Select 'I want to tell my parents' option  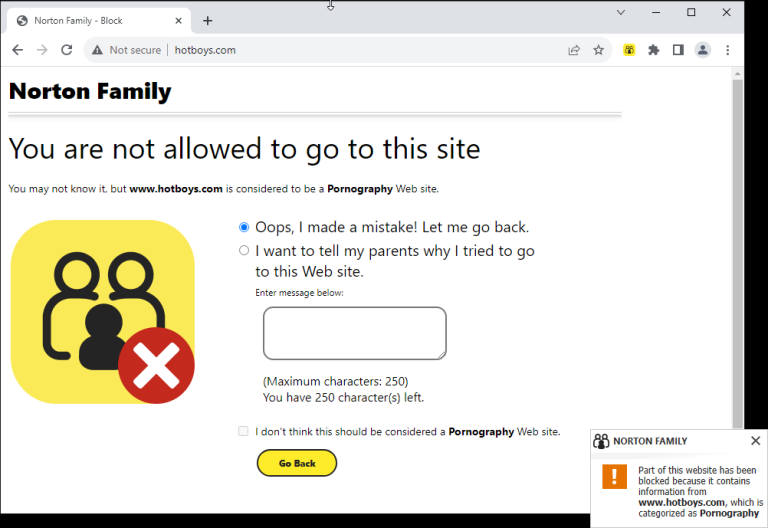(244, 250)
